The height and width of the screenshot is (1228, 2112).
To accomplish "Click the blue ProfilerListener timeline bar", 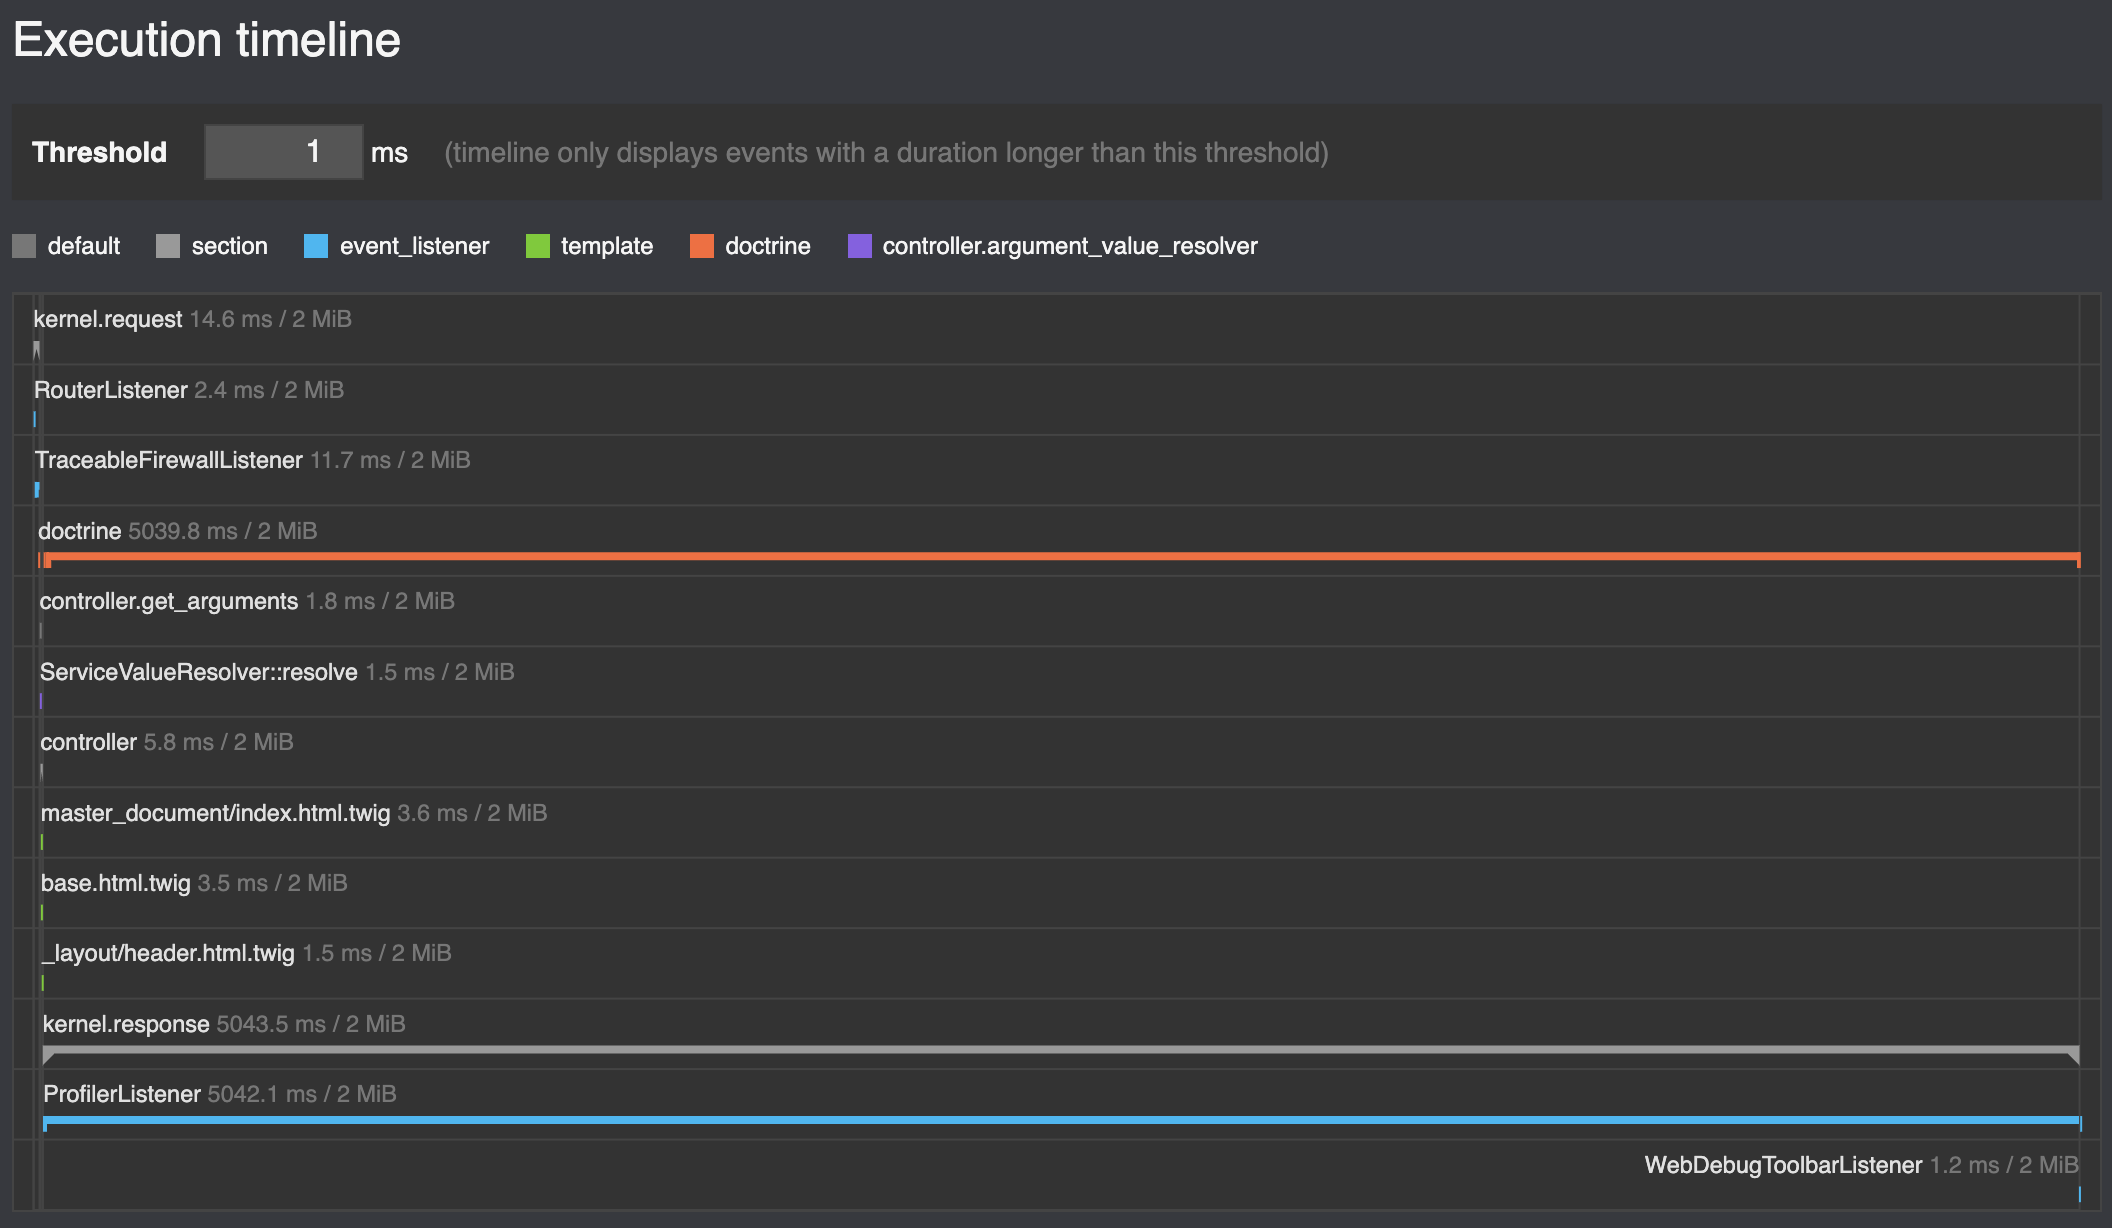I will click(x=1062, y=1120).
